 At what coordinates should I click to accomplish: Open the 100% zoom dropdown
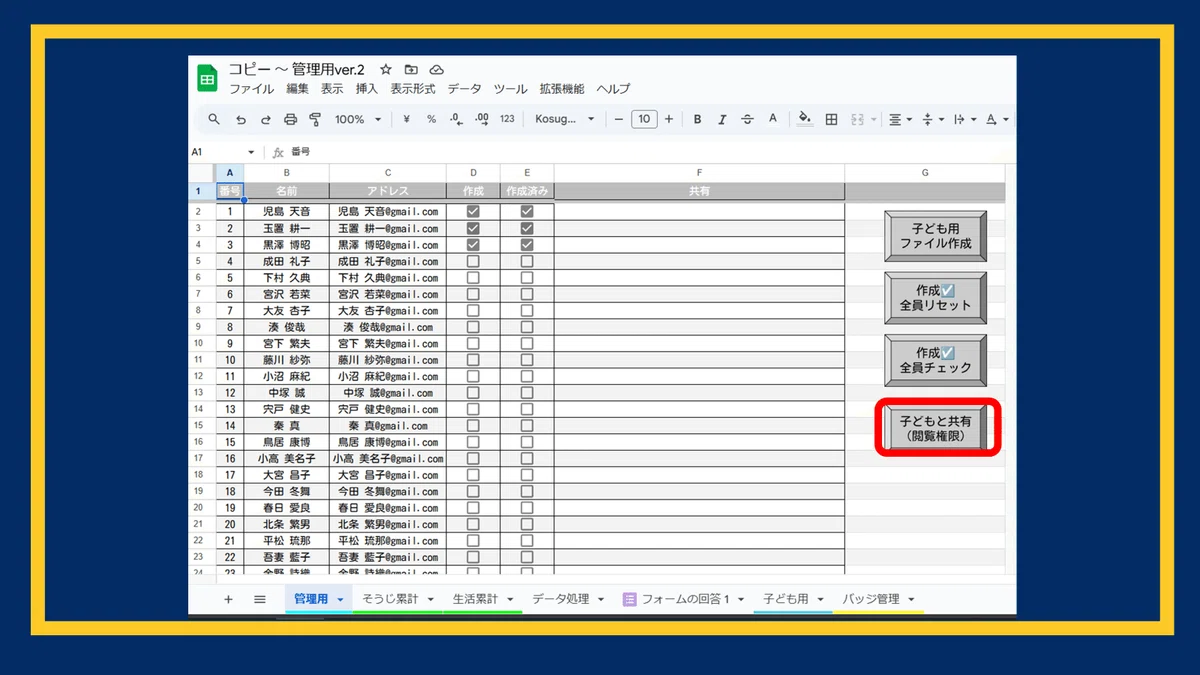click(x=358, y=119)
